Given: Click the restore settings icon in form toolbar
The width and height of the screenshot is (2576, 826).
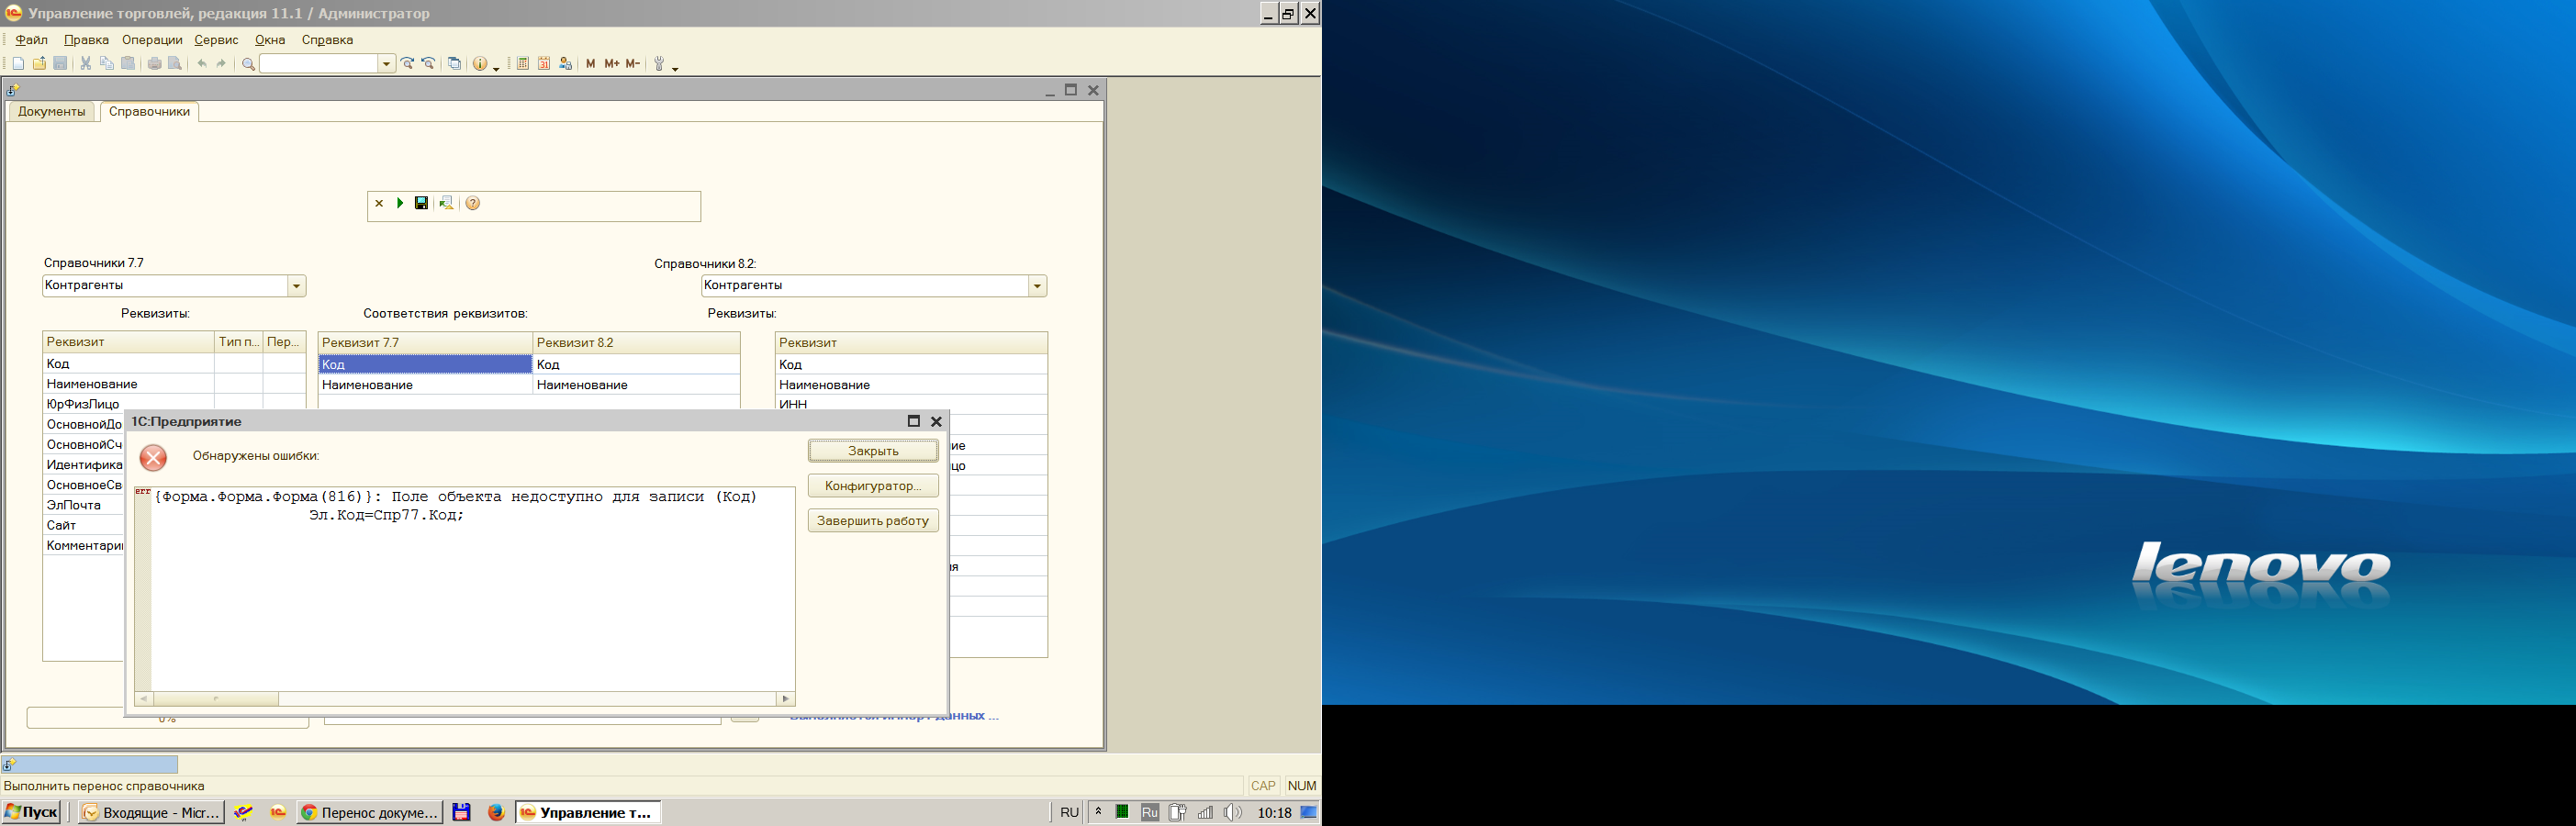Looking at the screenshot, I should pos(446,203).
